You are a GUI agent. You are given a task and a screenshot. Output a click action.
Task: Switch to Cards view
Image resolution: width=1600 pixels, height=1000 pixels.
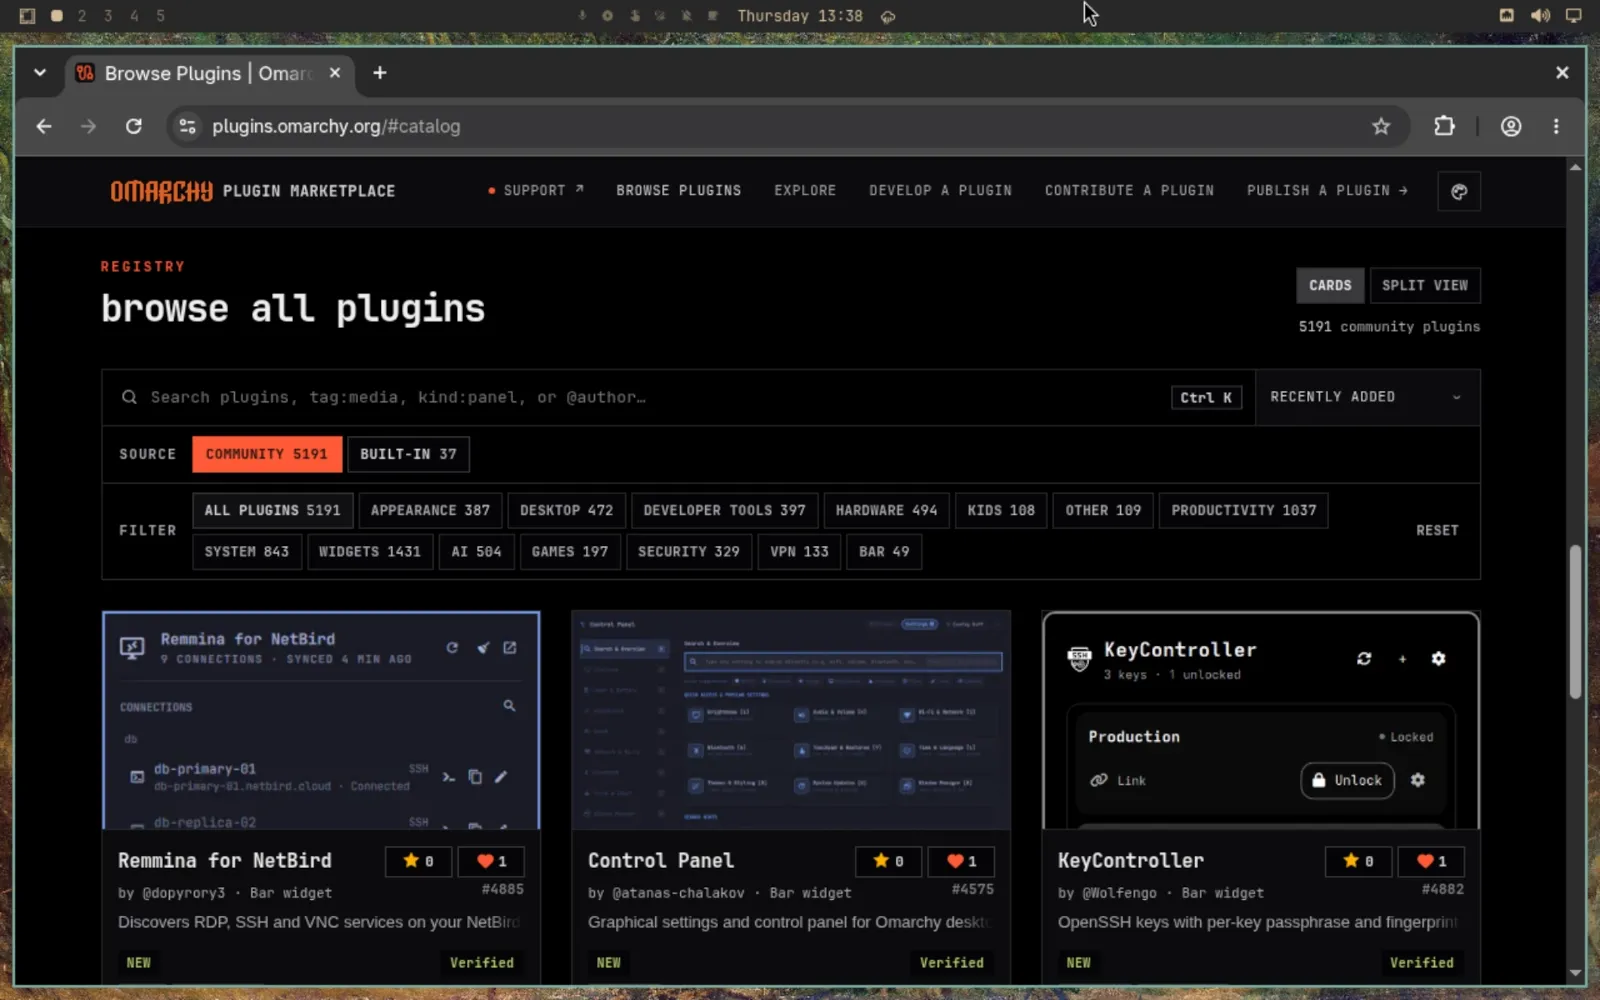[x=1330, y=285]
